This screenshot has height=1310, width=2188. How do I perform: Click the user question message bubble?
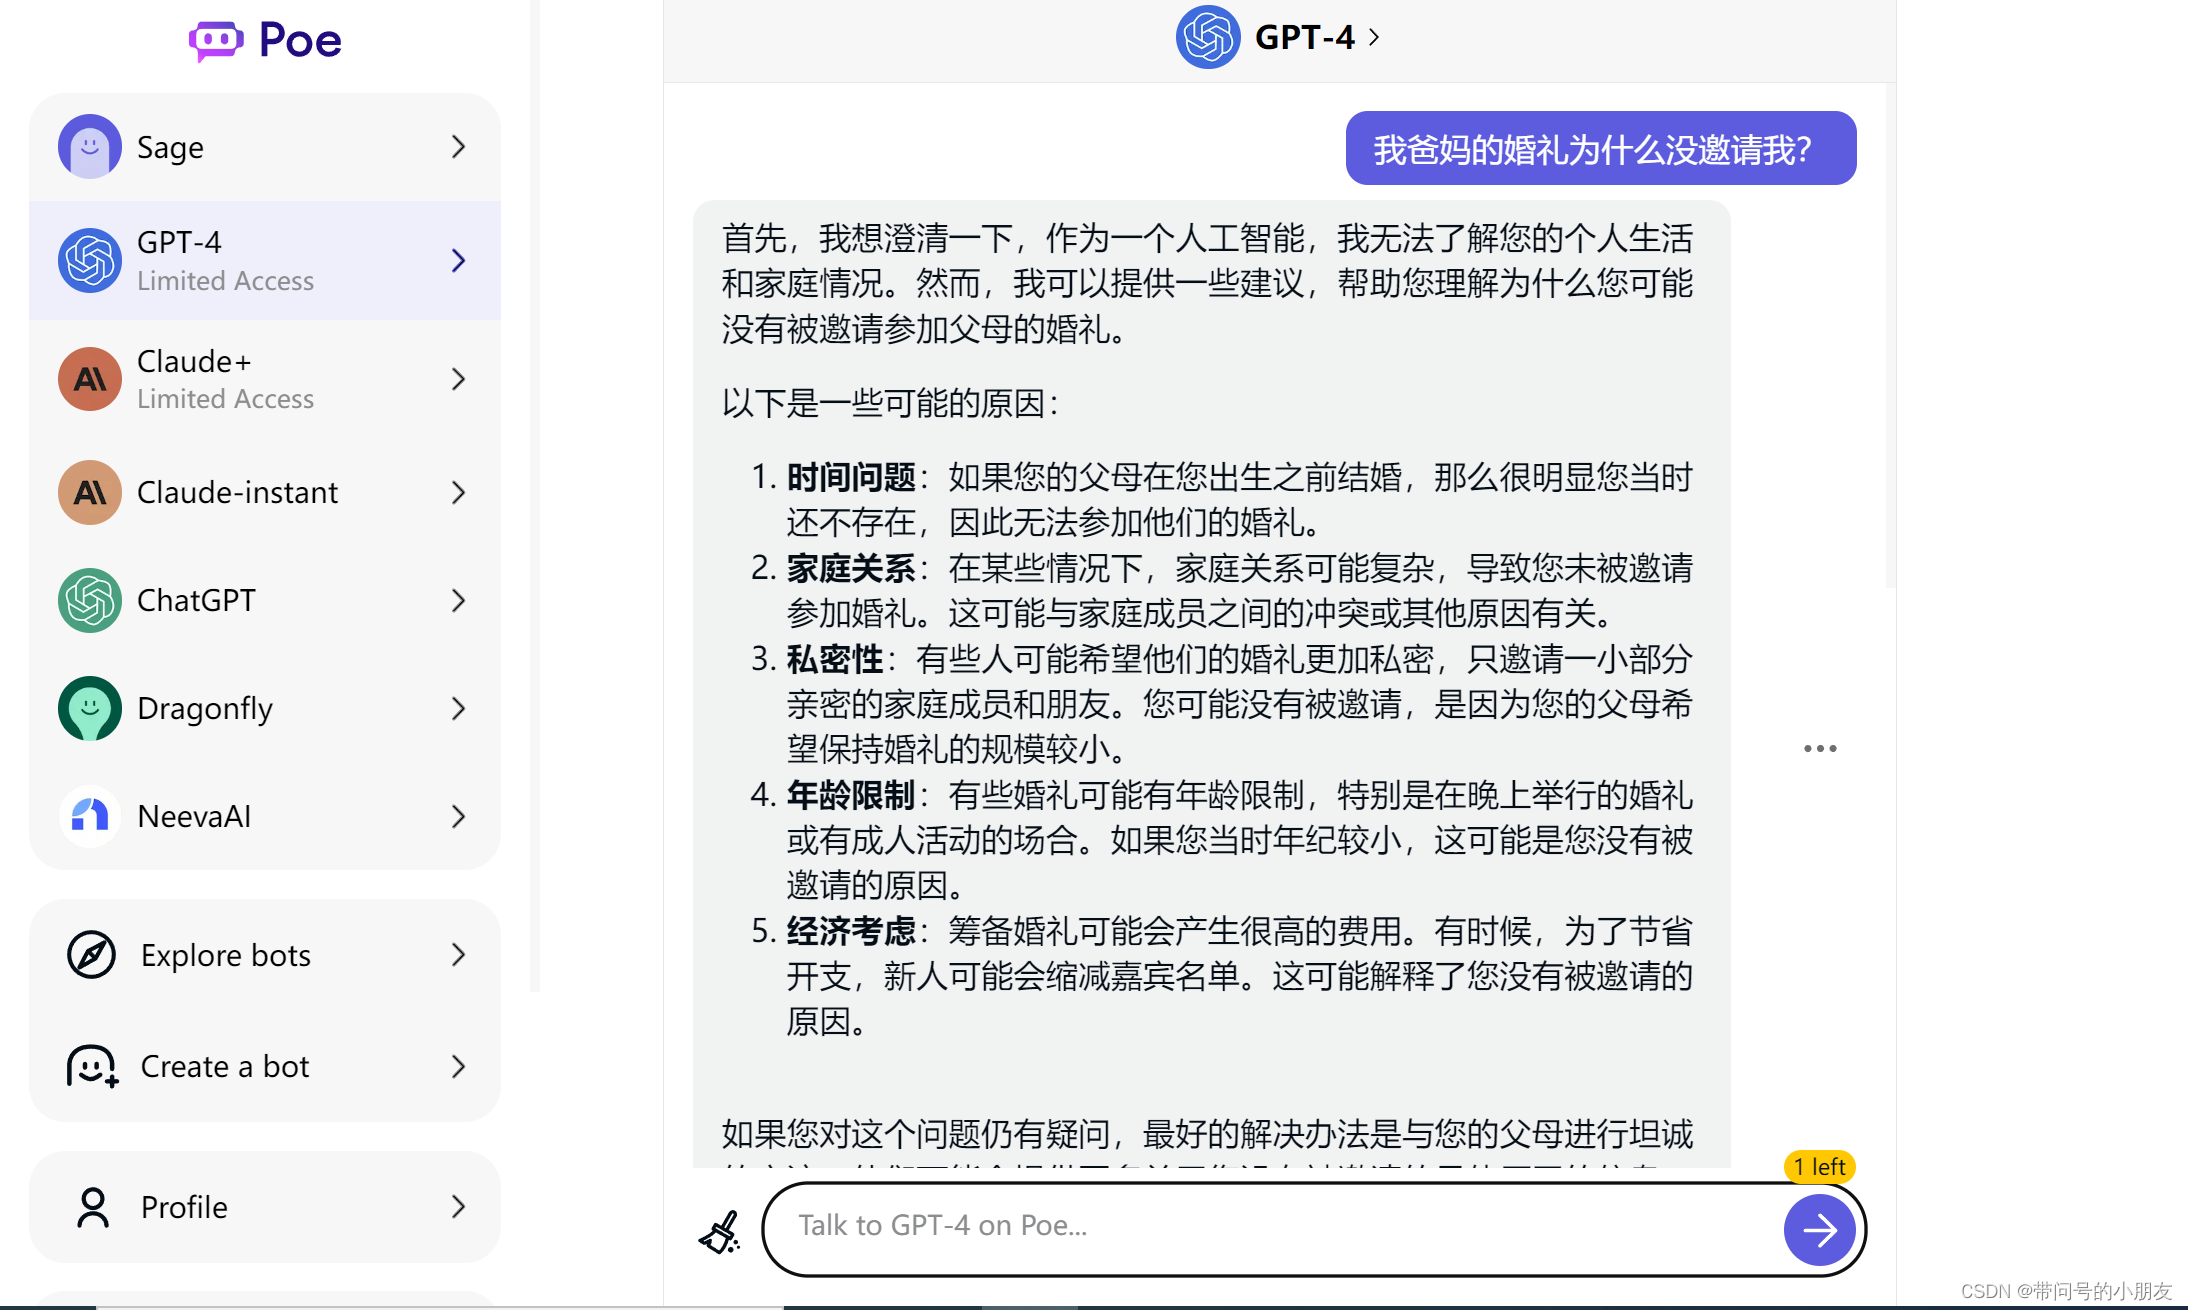tap(1601, 148)
